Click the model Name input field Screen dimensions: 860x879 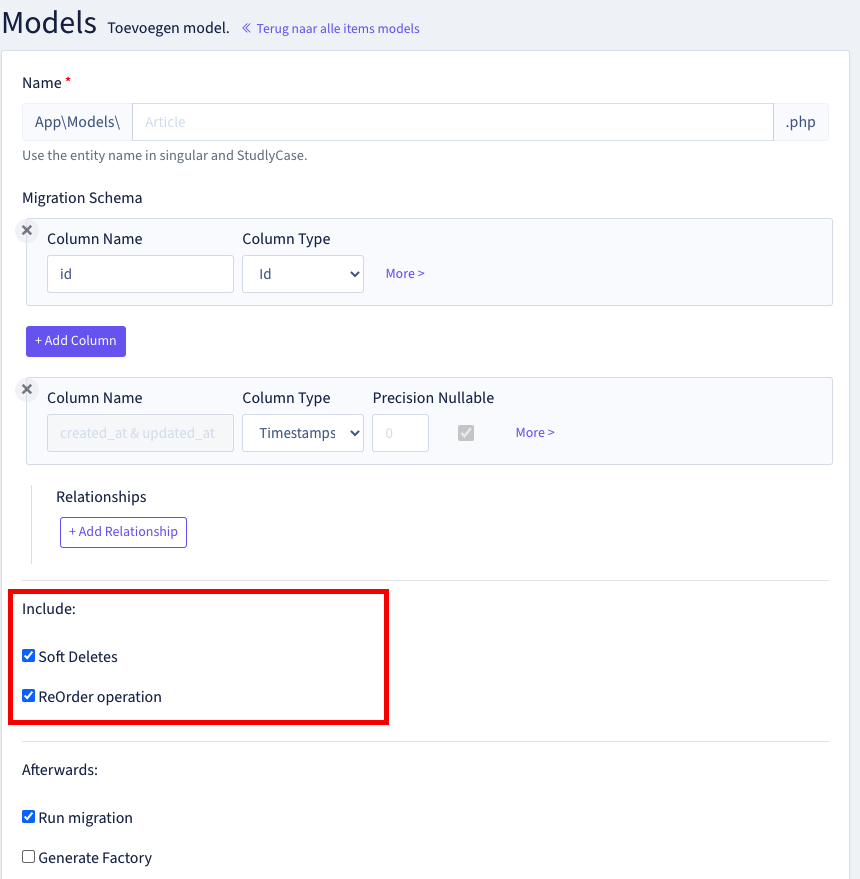click(452, 122)
